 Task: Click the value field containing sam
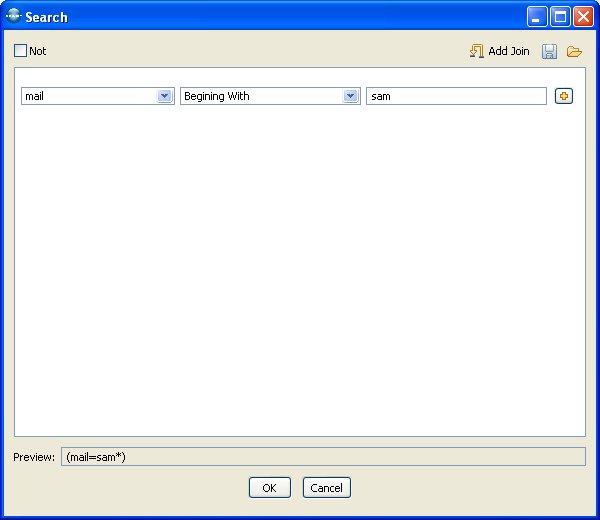pyautogui.click(x=456, y=96)
